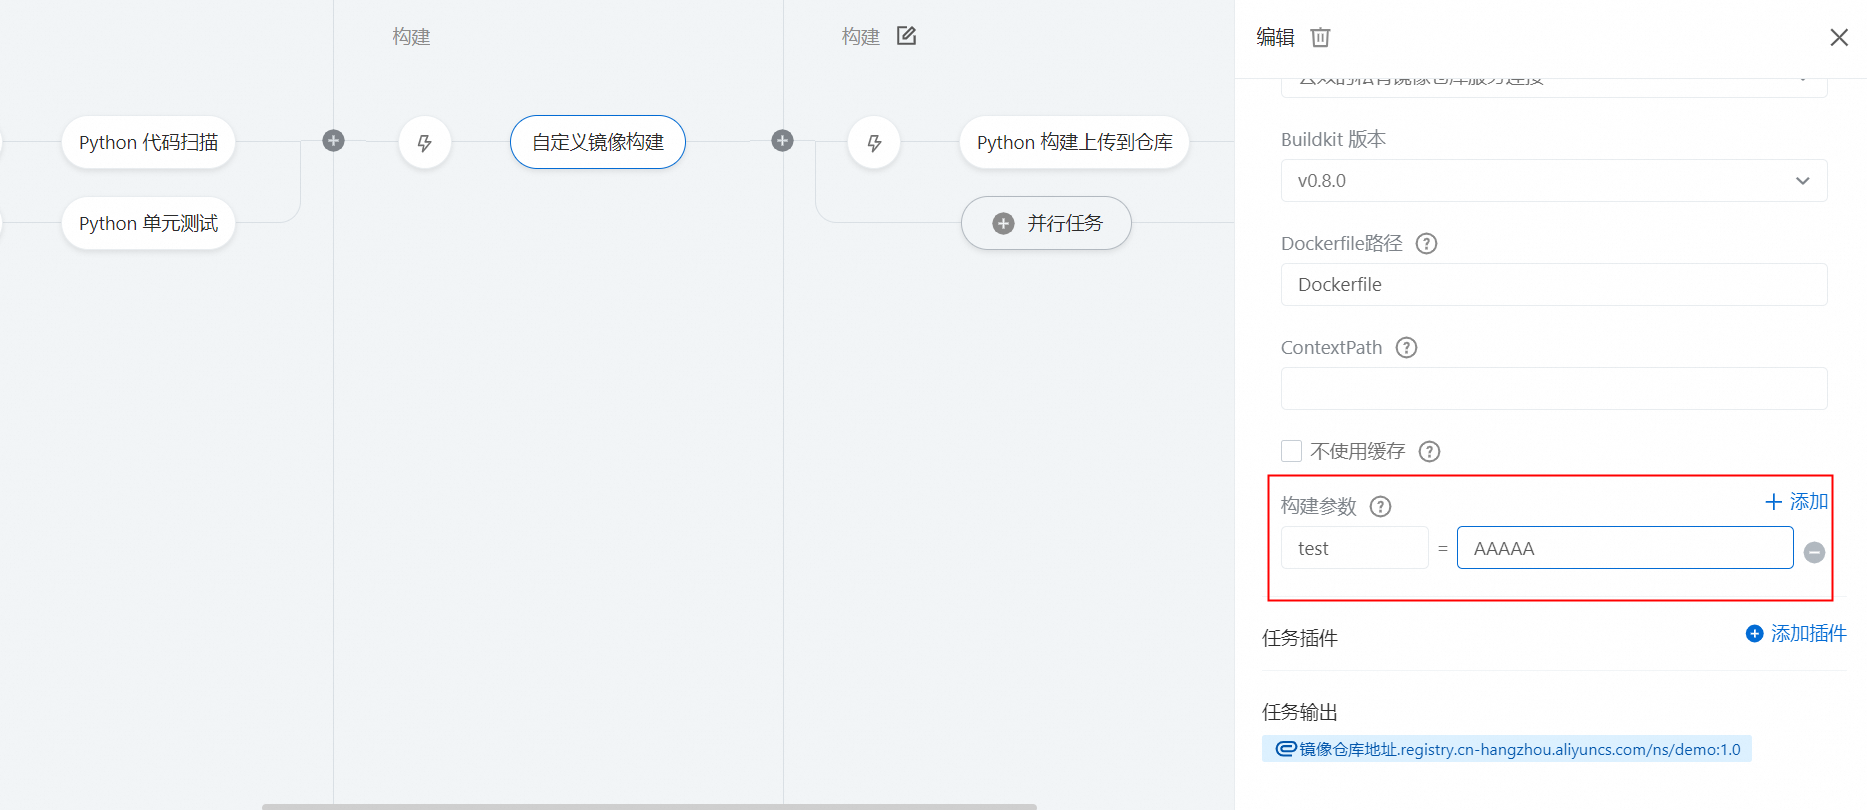
Task: Select the Python 代码扫描 task node
Action: pos(148,142)
